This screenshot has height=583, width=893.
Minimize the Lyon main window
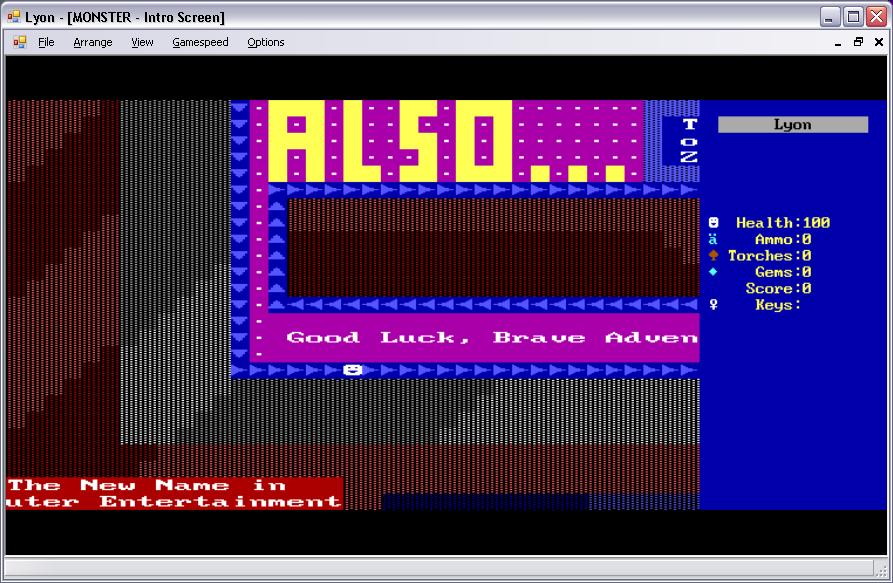[830, 17]
